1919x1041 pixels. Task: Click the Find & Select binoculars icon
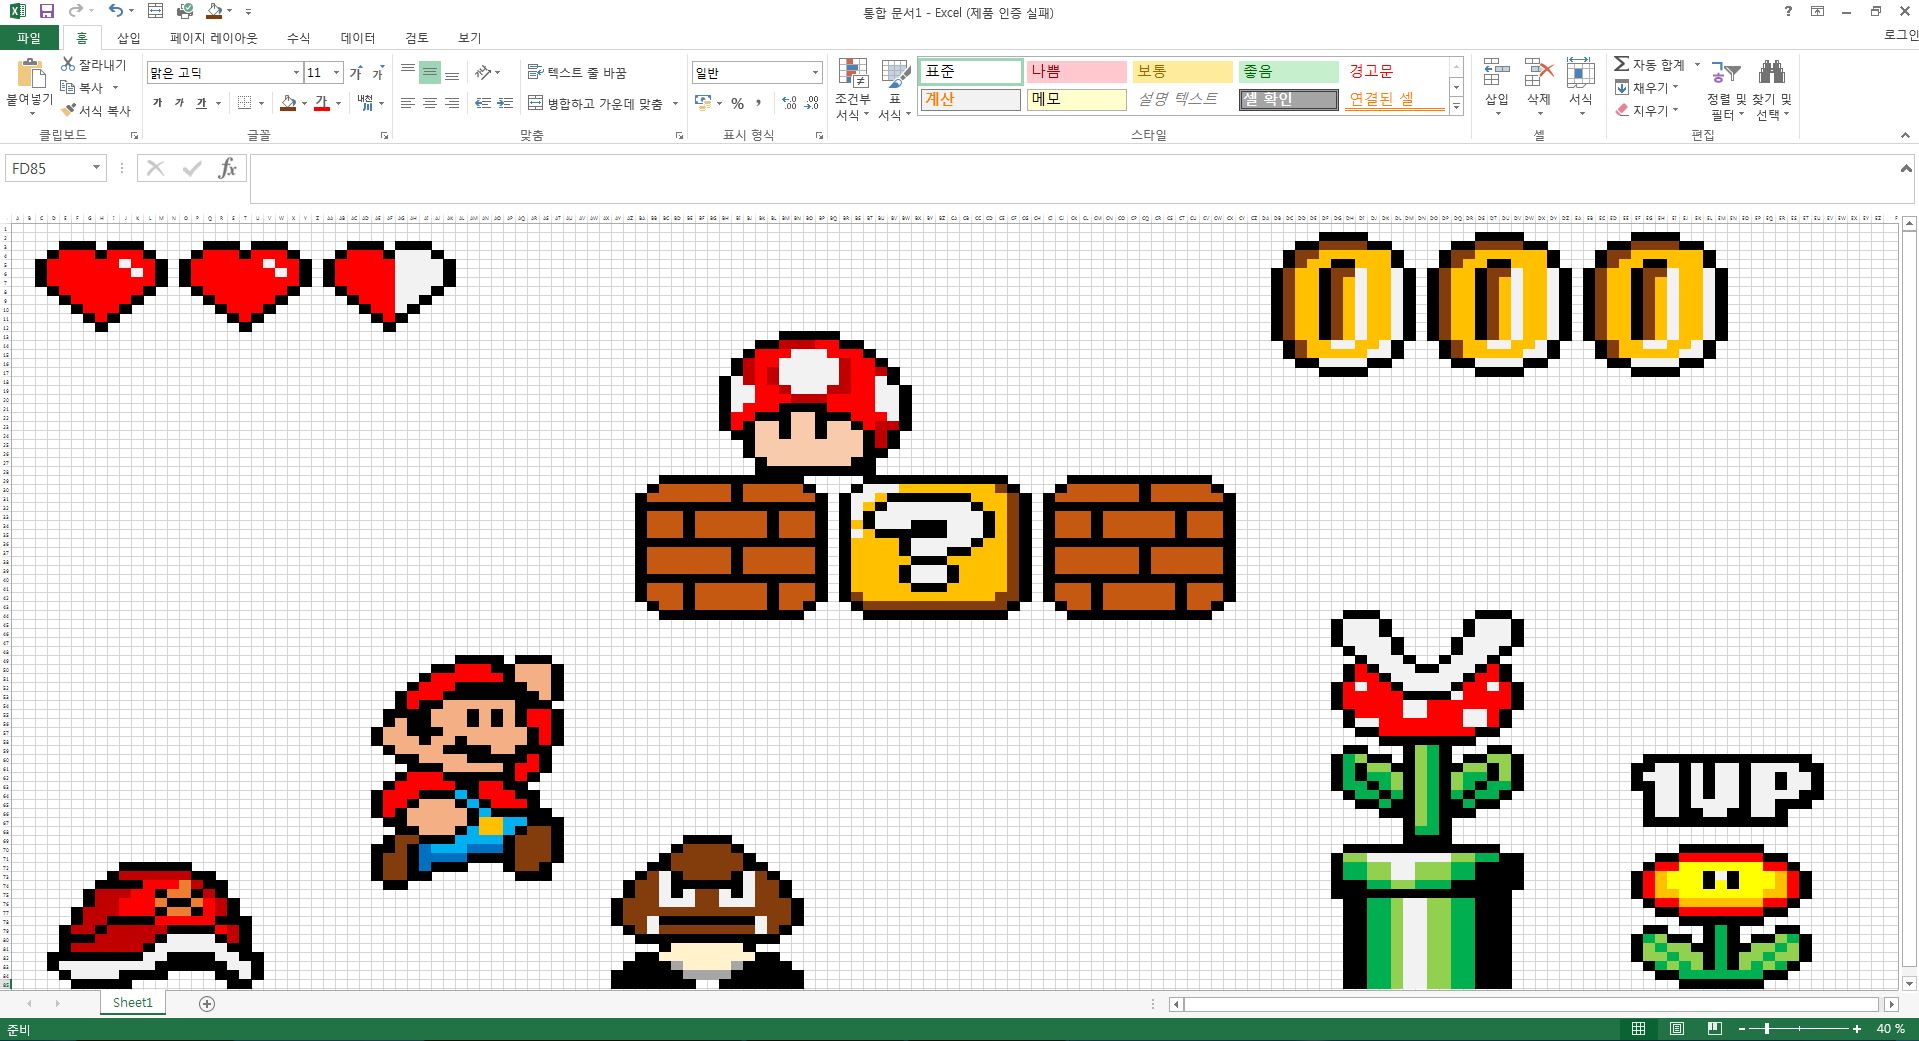(x=1771, y=74)
